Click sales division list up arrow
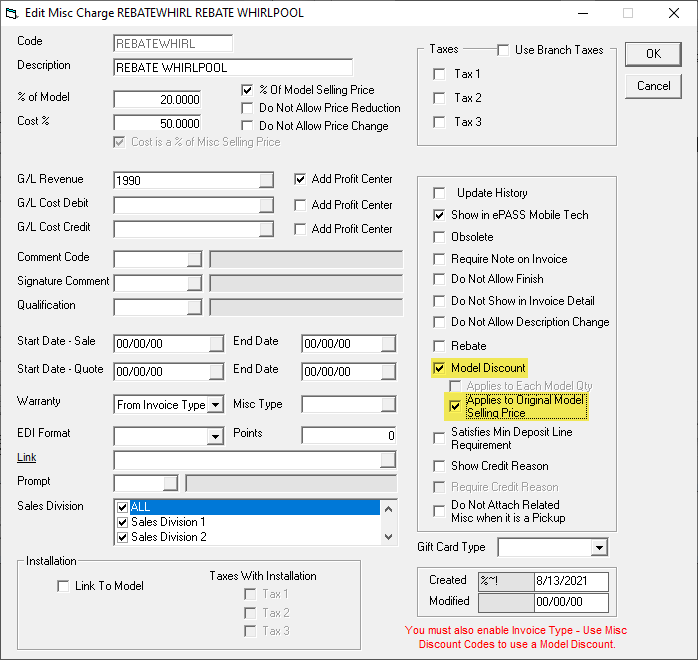Screen dimensions: 698x660 (388, 509)
